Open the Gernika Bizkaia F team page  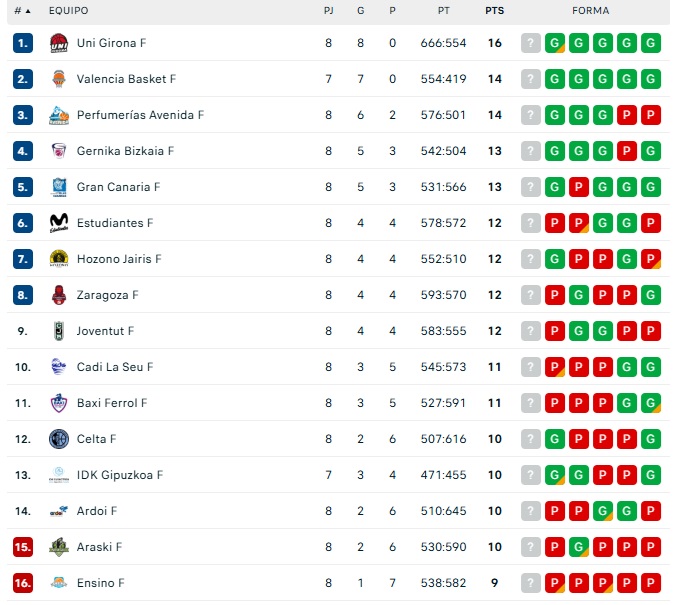tap(125, 151)
